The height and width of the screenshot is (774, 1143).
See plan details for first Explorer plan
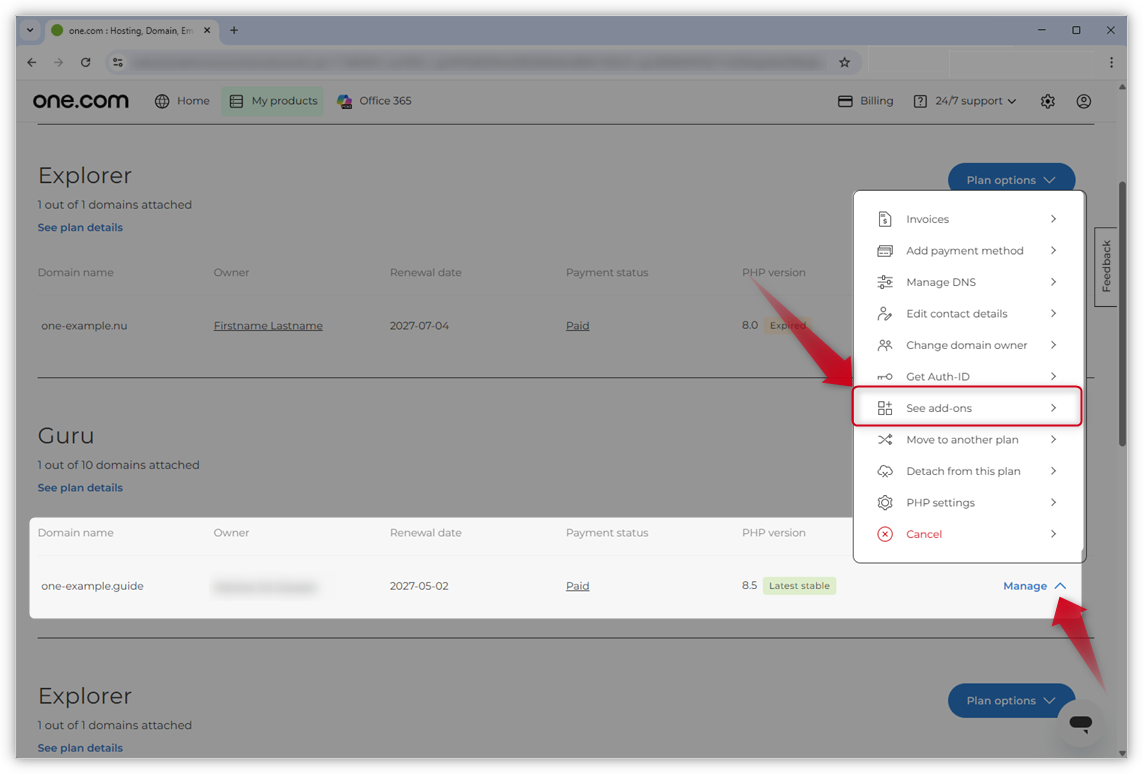(80, 227)
